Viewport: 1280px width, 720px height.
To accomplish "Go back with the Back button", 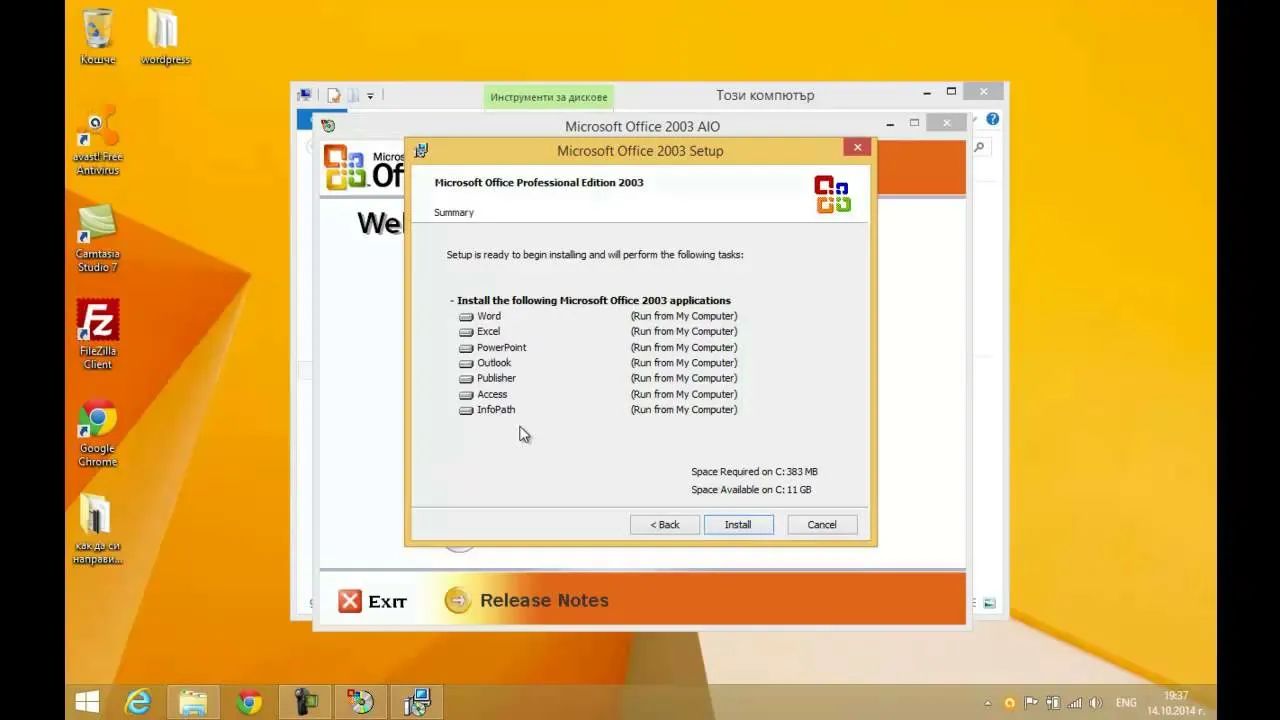I will coord(665,525).
